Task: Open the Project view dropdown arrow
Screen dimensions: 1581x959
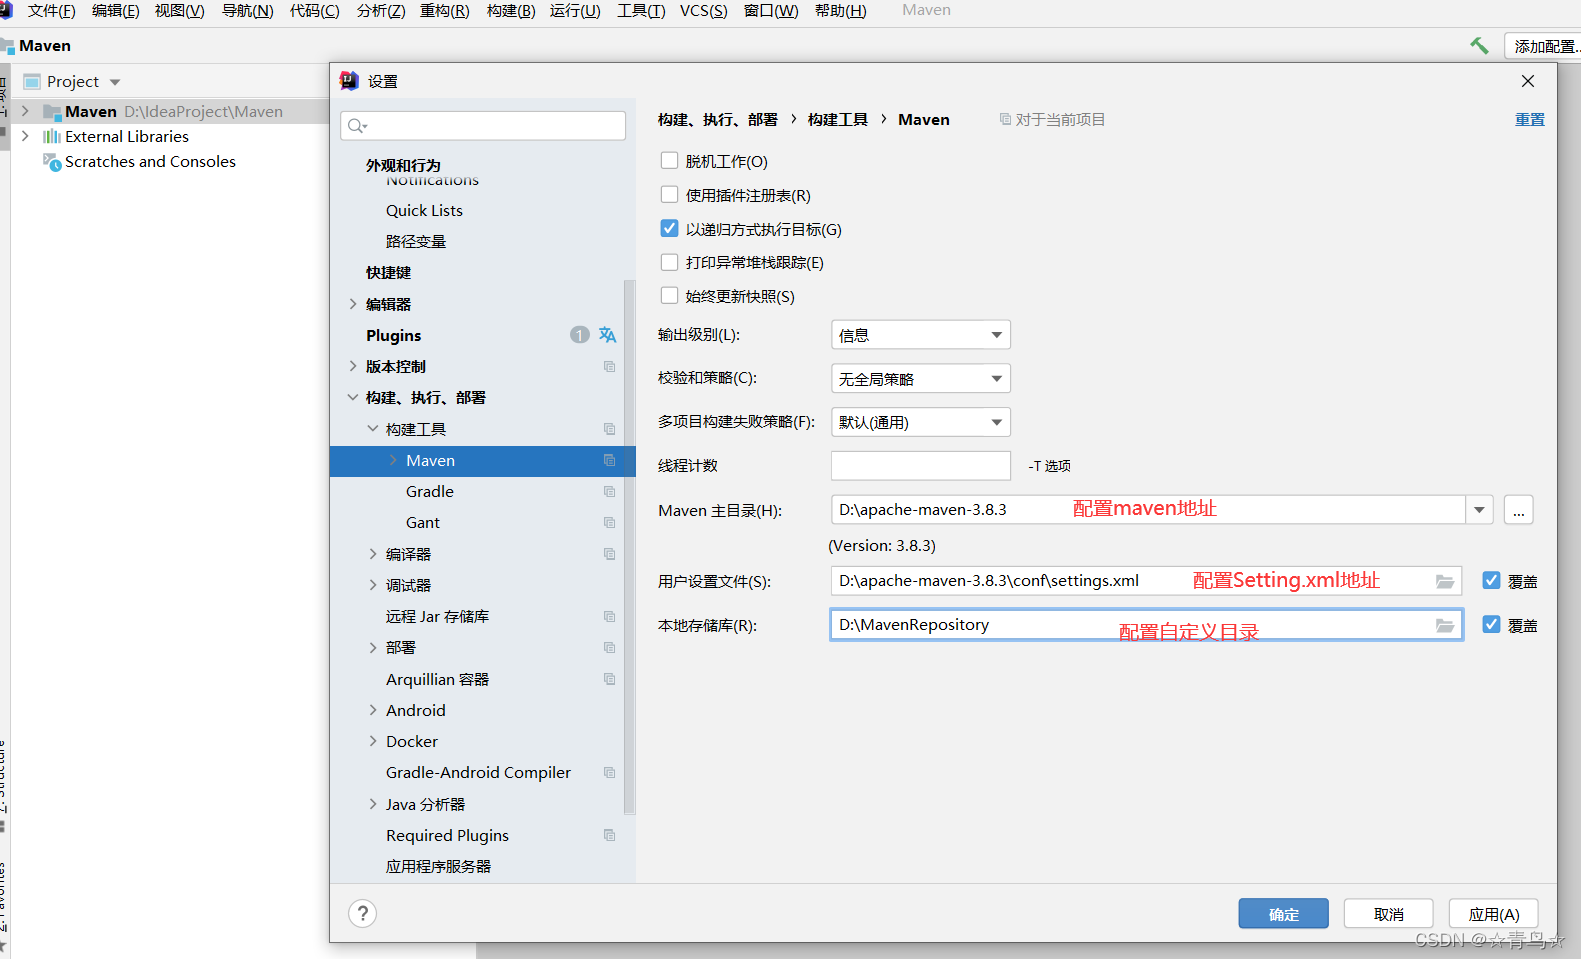Action: (x=115, y=82)
